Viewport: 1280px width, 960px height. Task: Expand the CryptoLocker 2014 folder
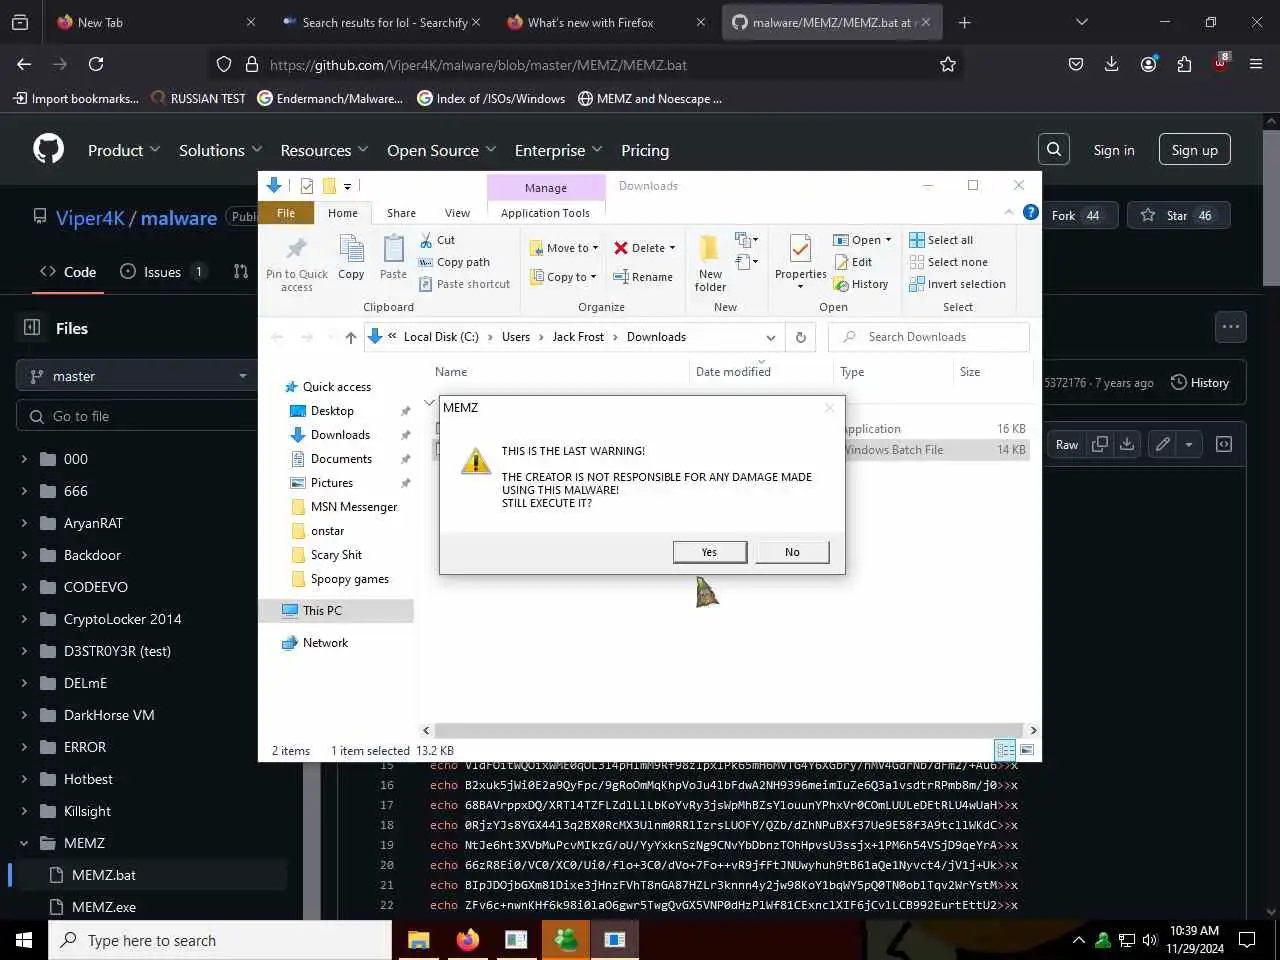24,619
